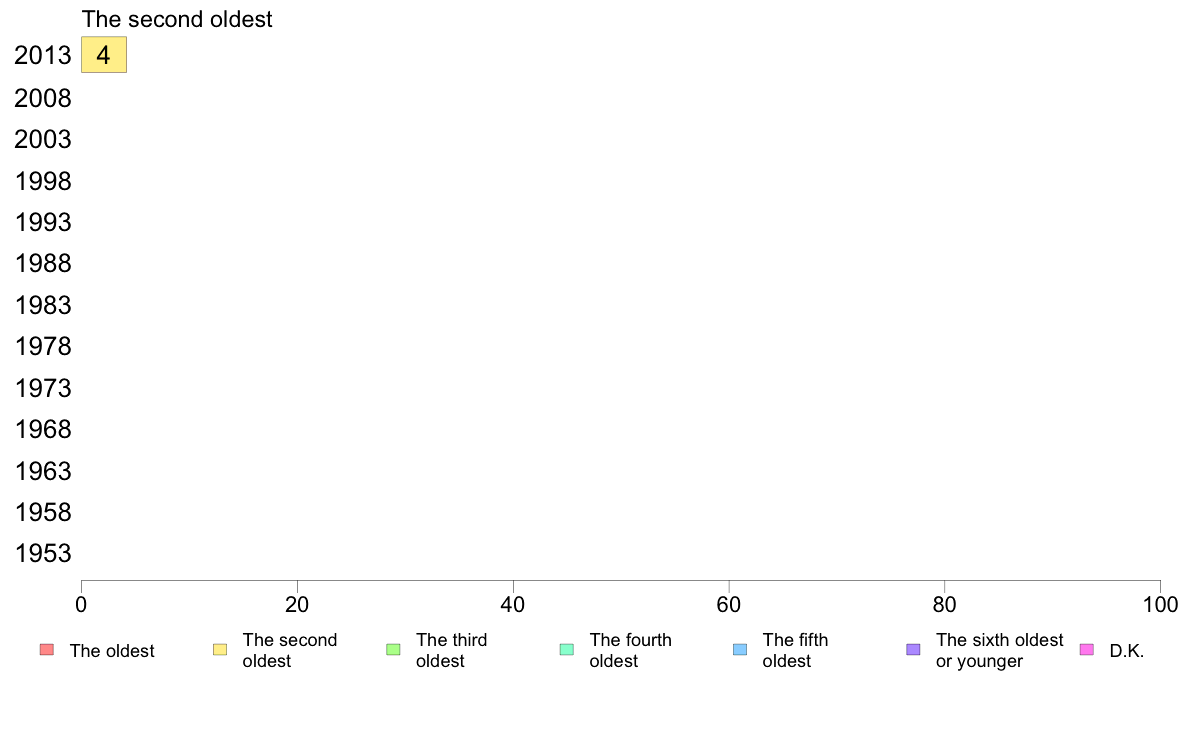
Task: Click the 1998 year label
Action: click(x=43, y=181)
